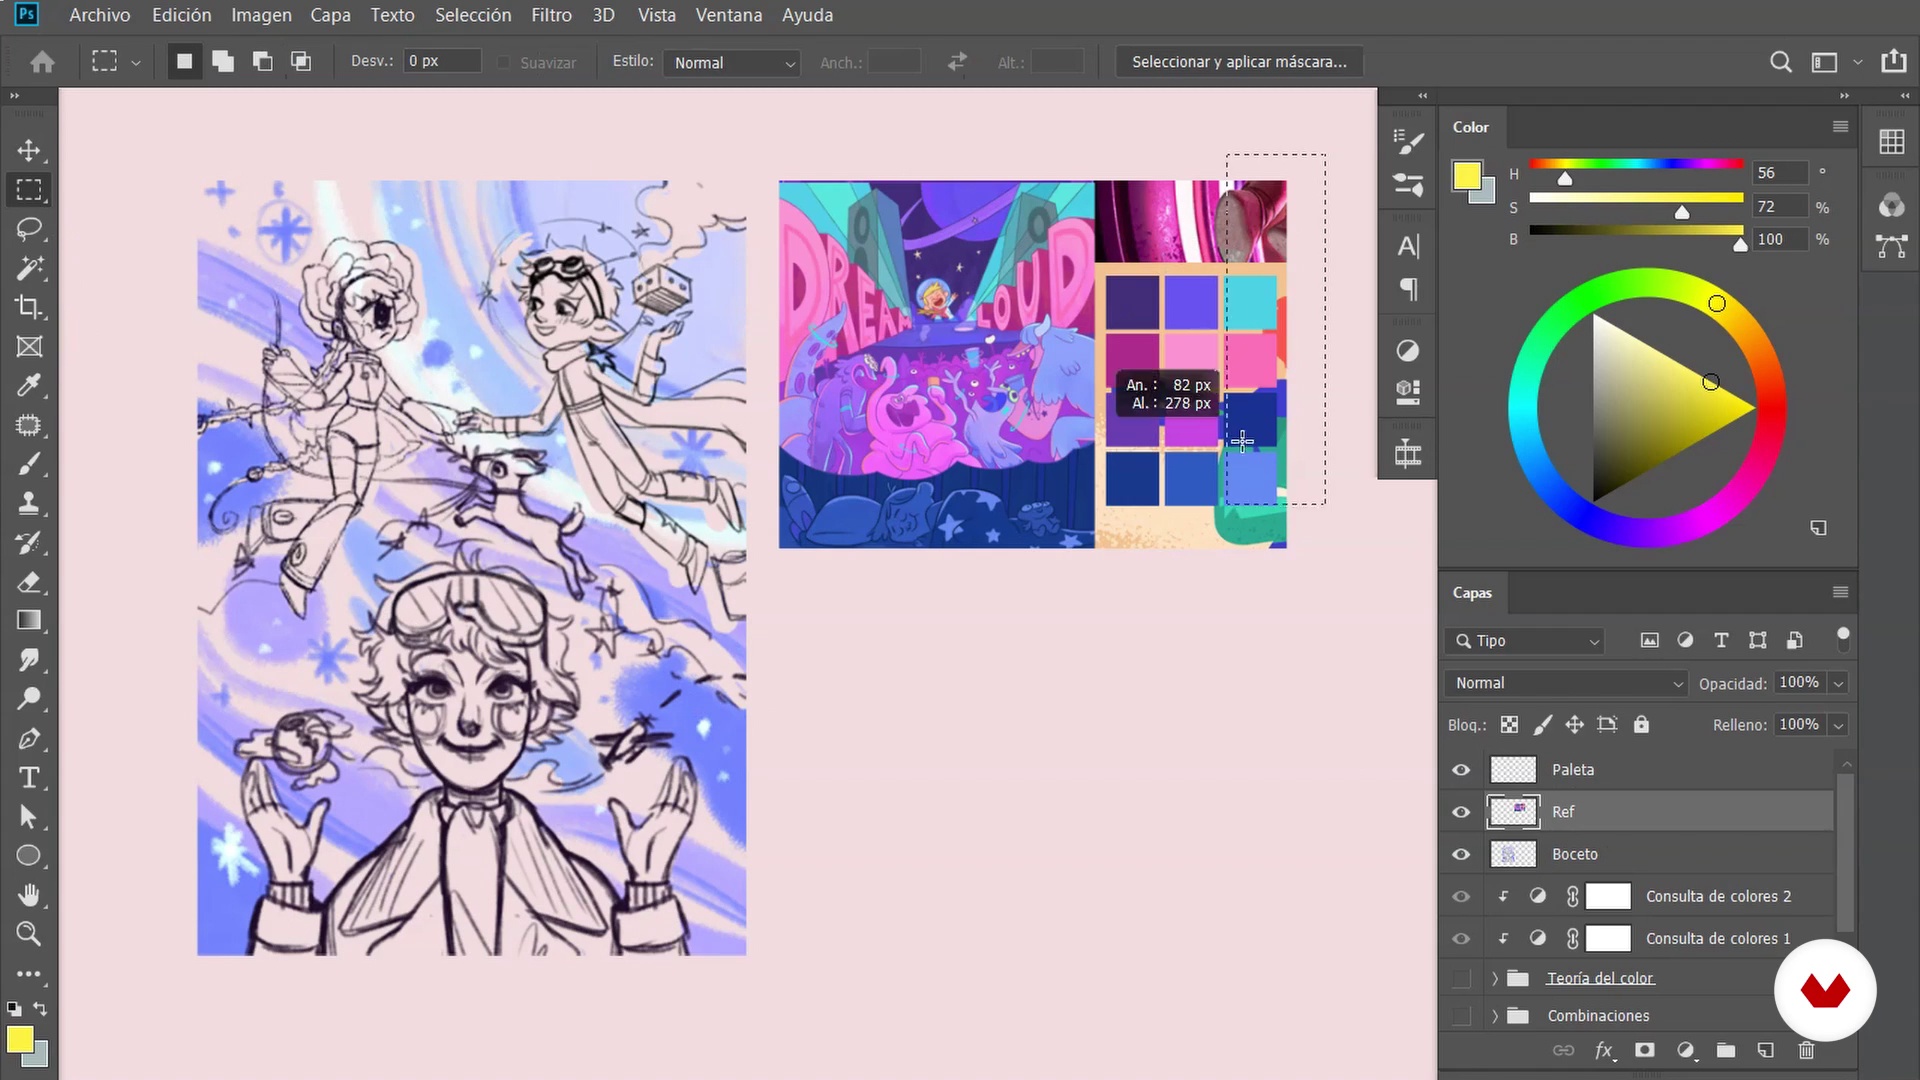Viewport: 1920px width, 1080px height.
Task: Open the Edición menu
Action: coord(182,15)
